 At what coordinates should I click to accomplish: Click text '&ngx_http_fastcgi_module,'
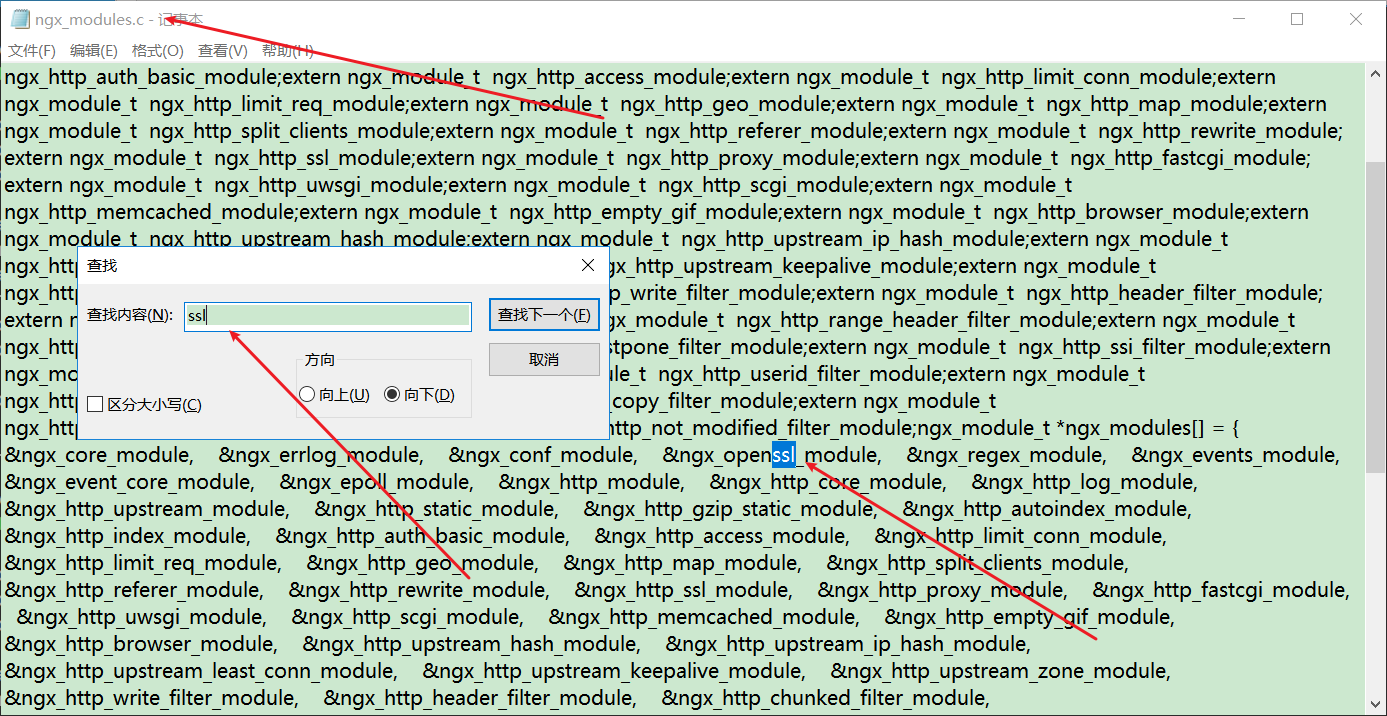(1222, 591)
